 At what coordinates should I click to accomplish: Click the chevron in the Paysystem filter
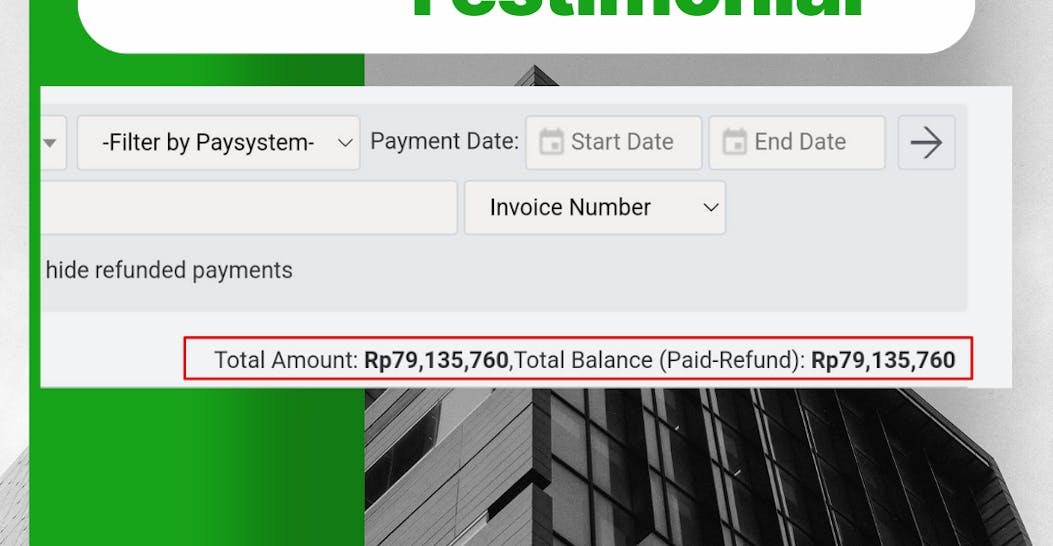tap(345, 143)
